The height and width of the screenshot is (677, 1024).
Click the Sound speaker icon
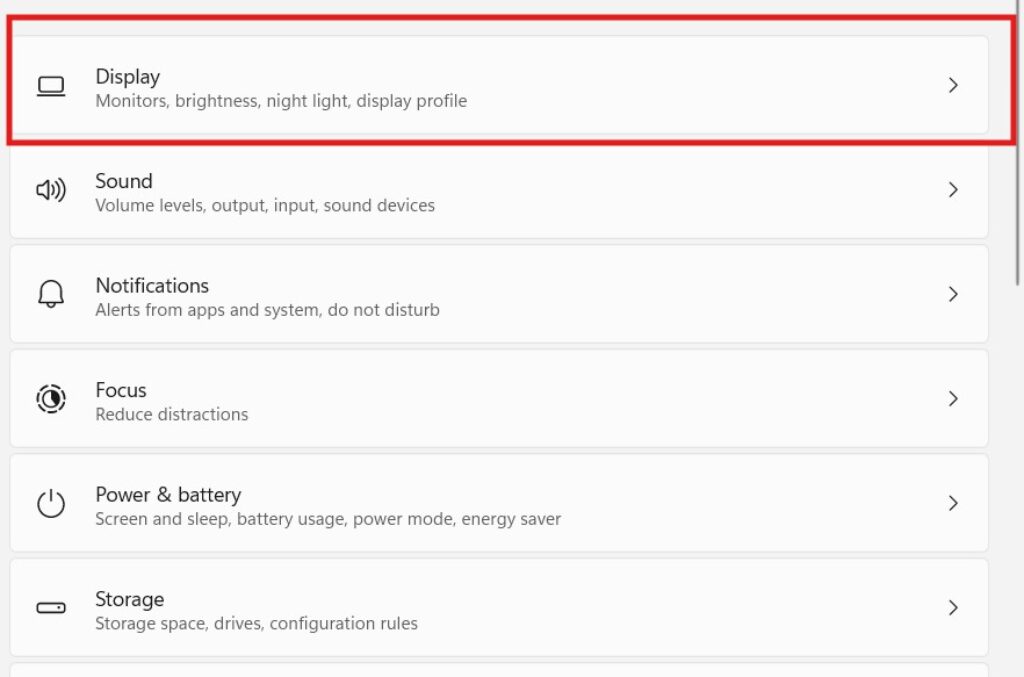[x=50, y=190]
